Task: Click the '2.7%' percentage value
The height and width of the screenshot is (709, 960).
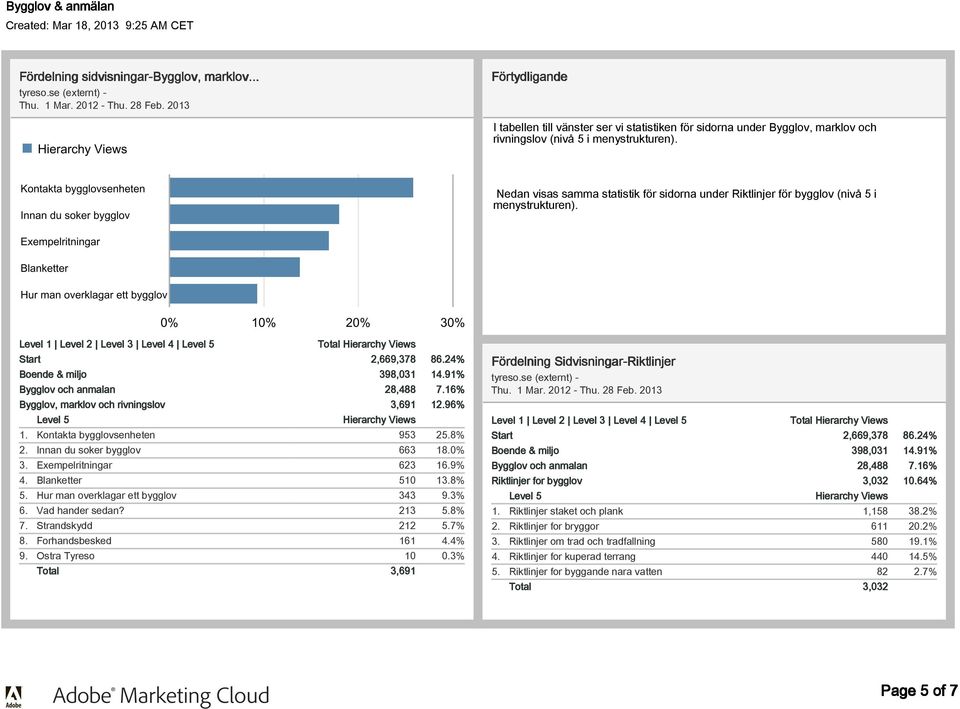Action: click(x=925, y=572)
